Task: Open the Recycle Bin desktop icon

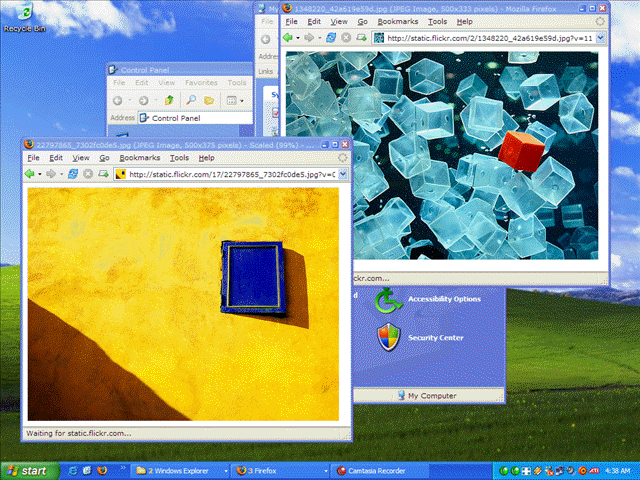Action: click(x=24, y=17)
